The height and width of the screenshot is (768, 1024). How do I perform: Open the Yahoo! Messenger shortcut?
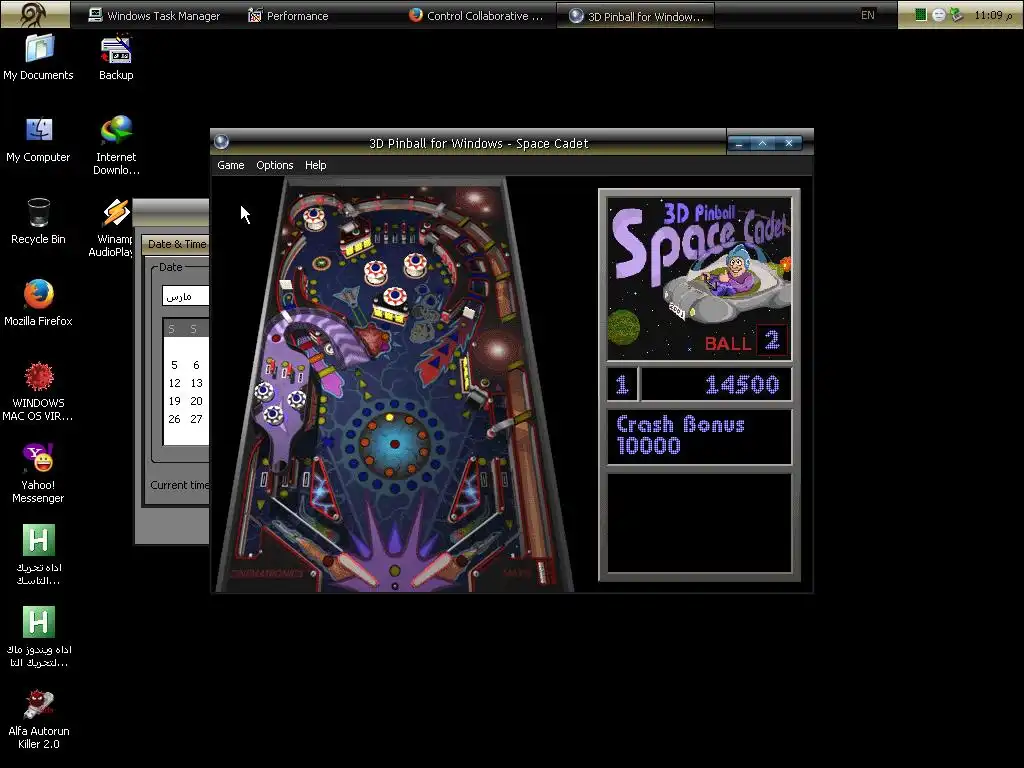click(39, 473)
